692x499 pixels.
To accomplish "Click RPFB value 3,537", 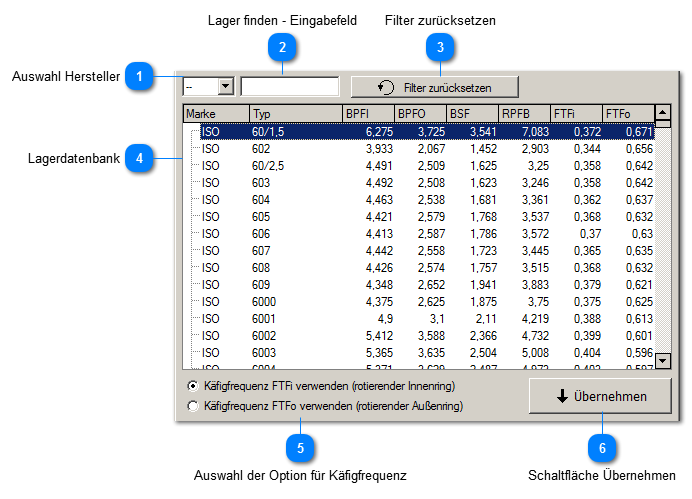I will pos(535,217).
